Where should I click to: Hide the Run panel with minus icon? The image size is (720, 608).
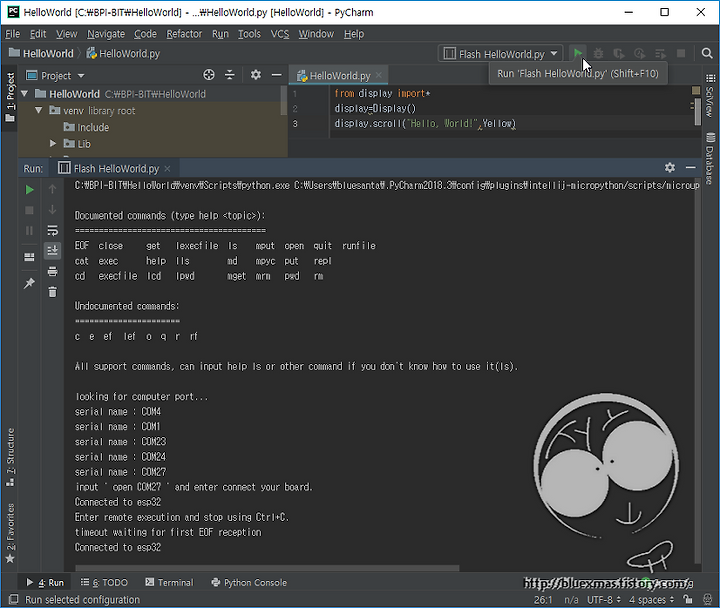[x=691, y=168]
